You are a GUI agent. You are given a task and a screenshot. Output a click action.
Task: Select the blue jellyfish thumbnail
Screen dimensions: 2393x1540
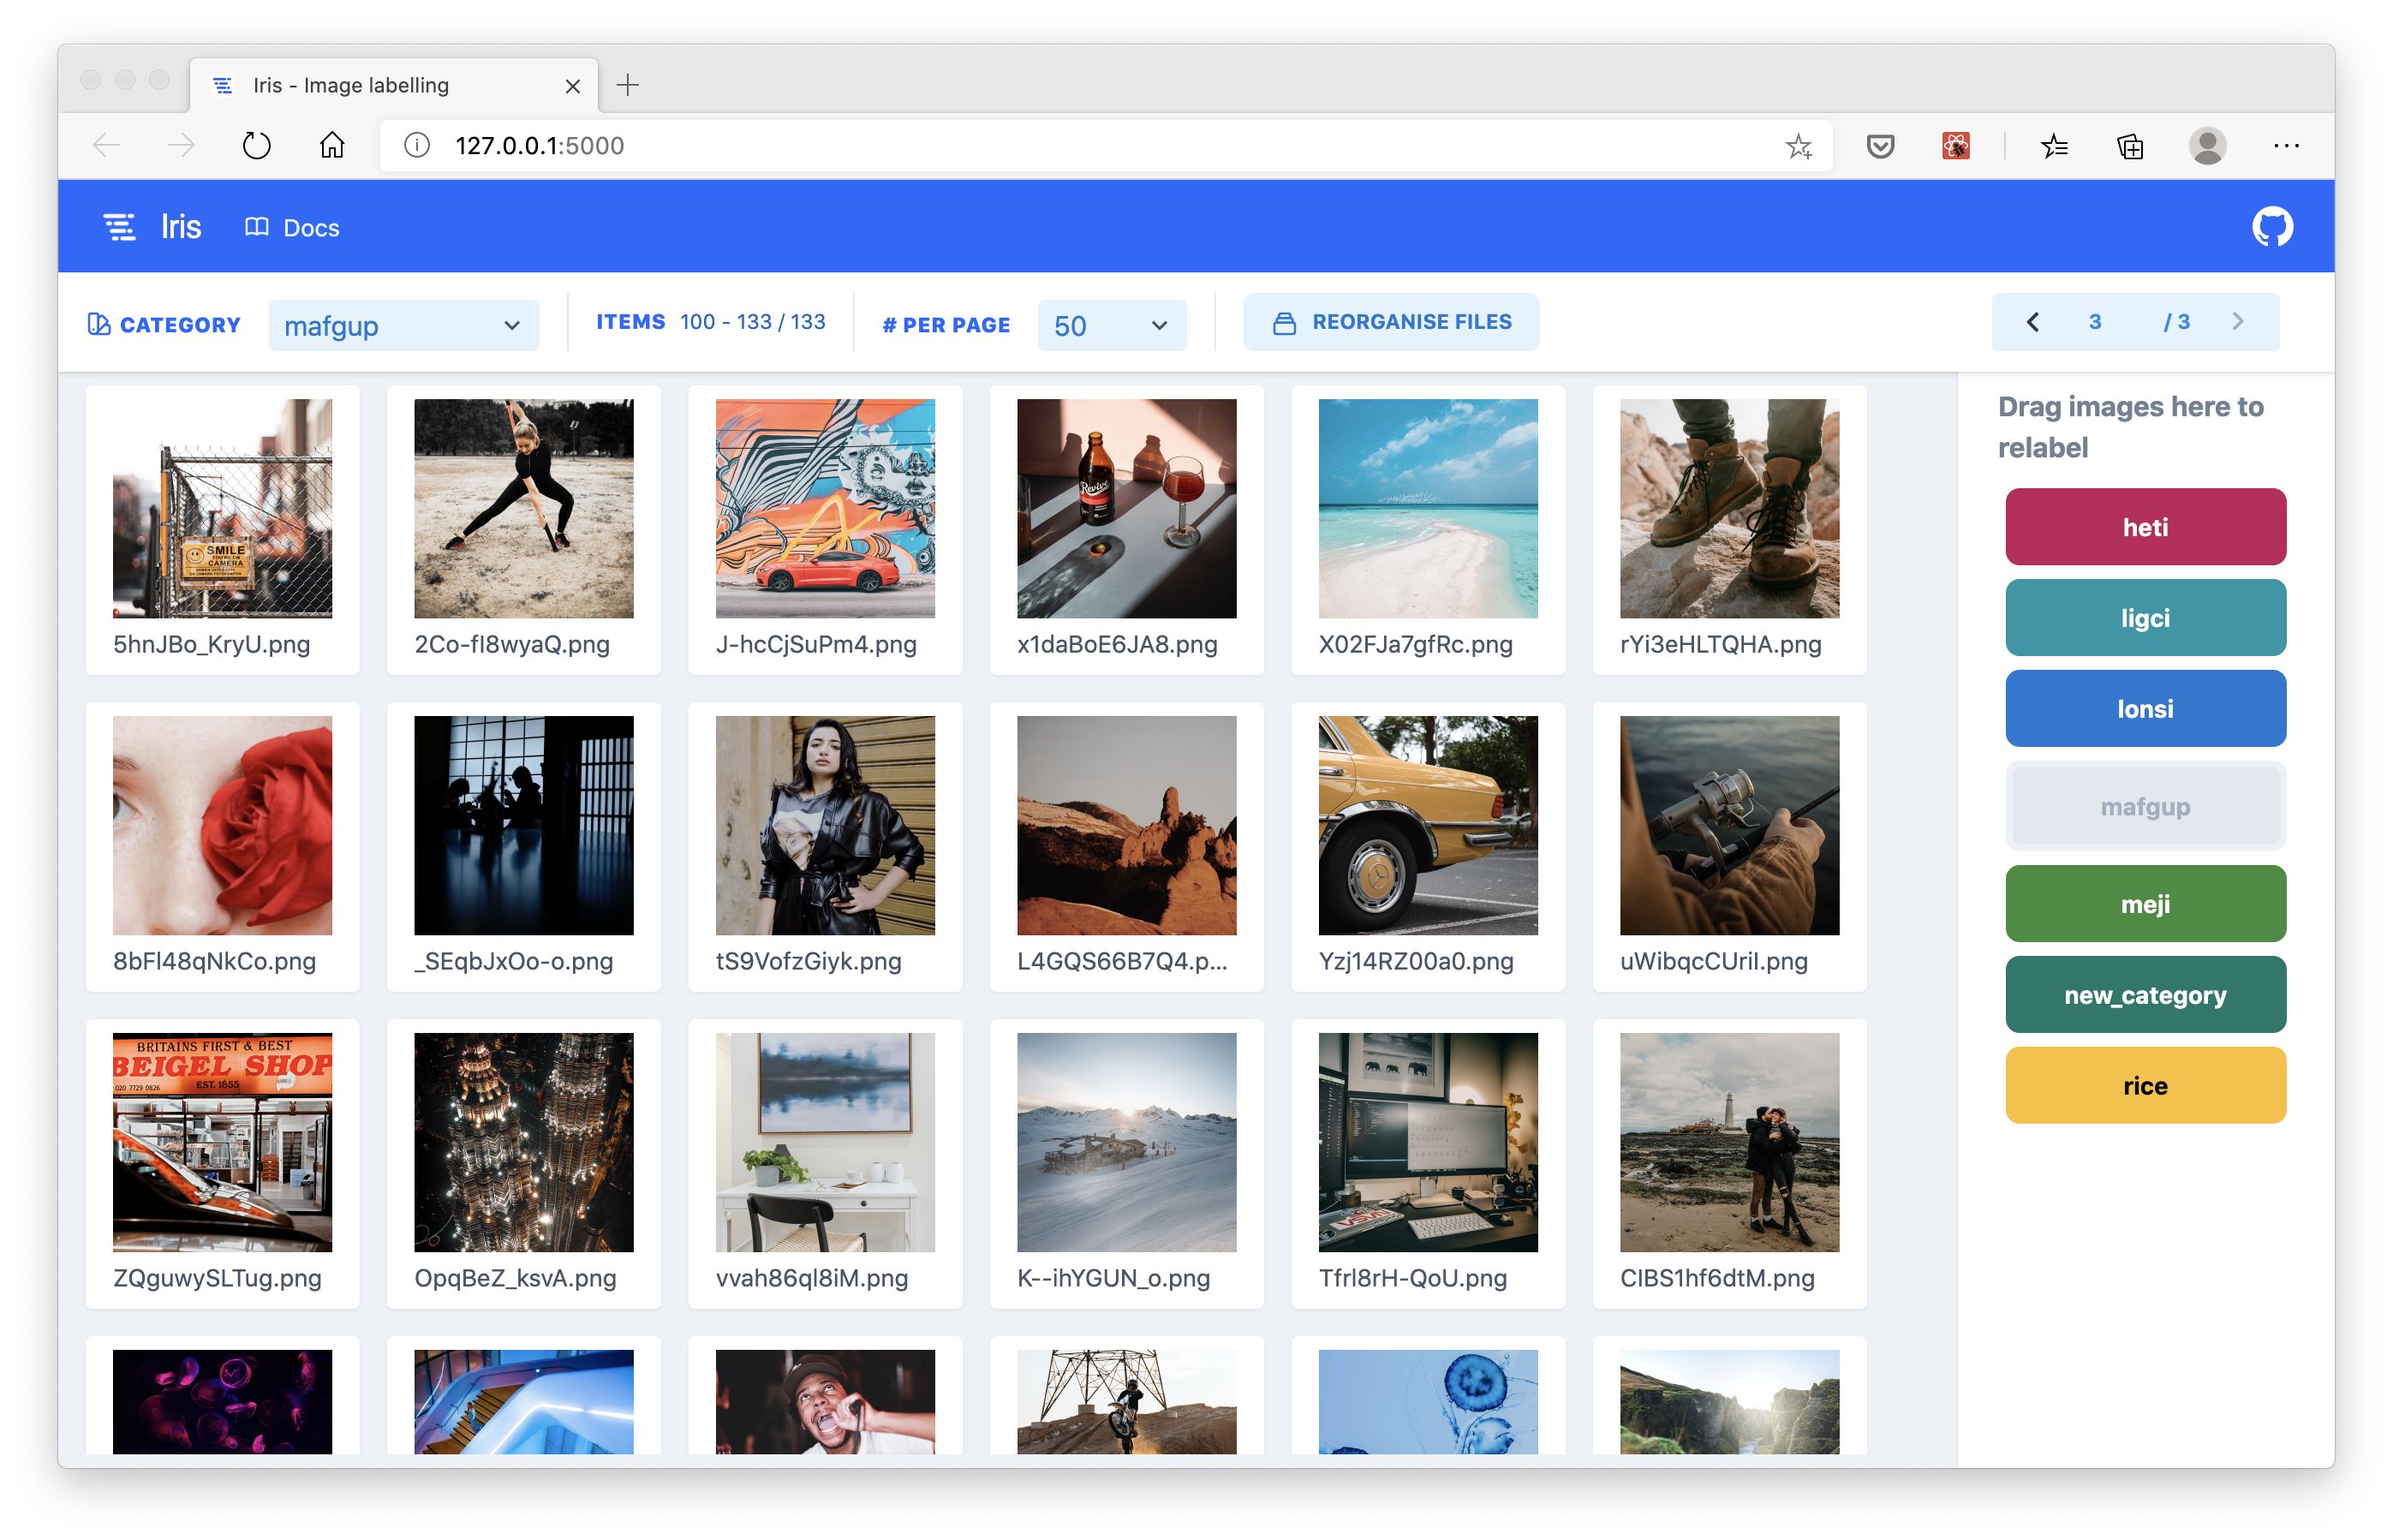(x=1428, y=1402)
